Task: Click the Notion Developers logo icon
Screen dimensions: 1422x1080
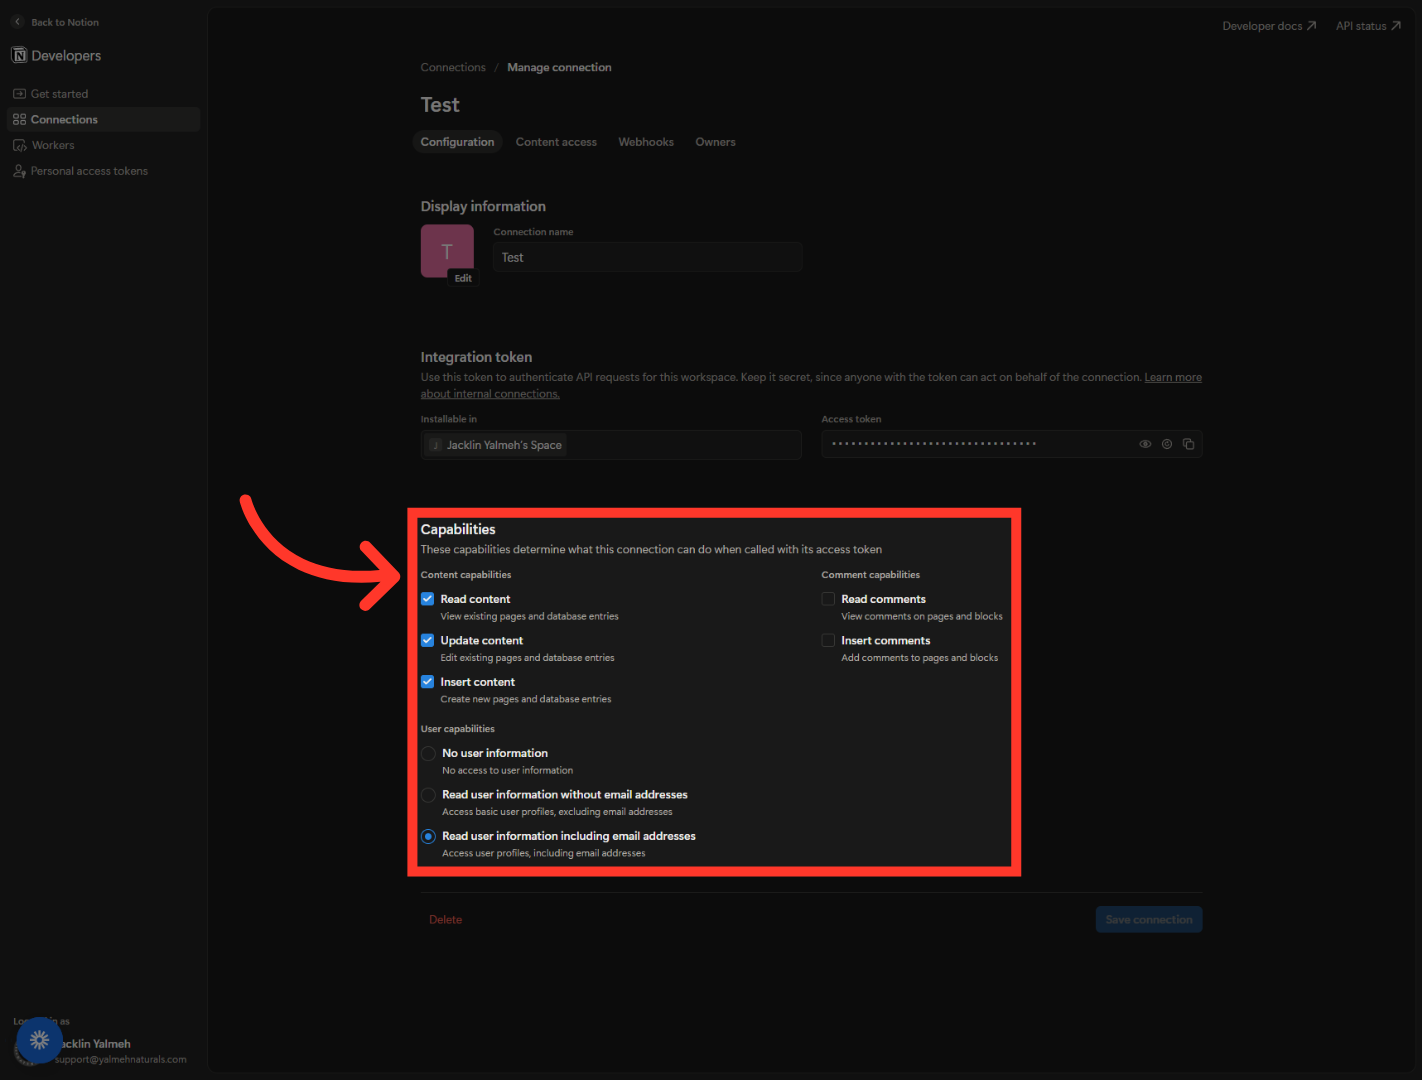Action: point(19,56)
